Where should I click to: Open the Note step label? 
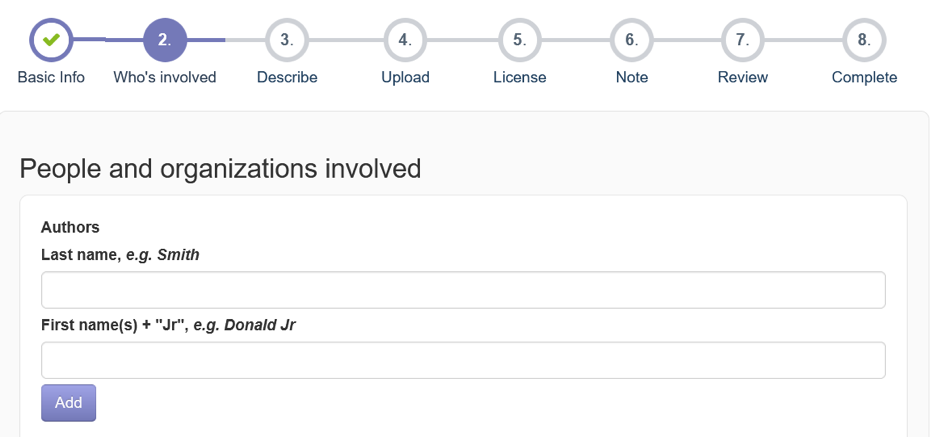click(x=632, y=77)
